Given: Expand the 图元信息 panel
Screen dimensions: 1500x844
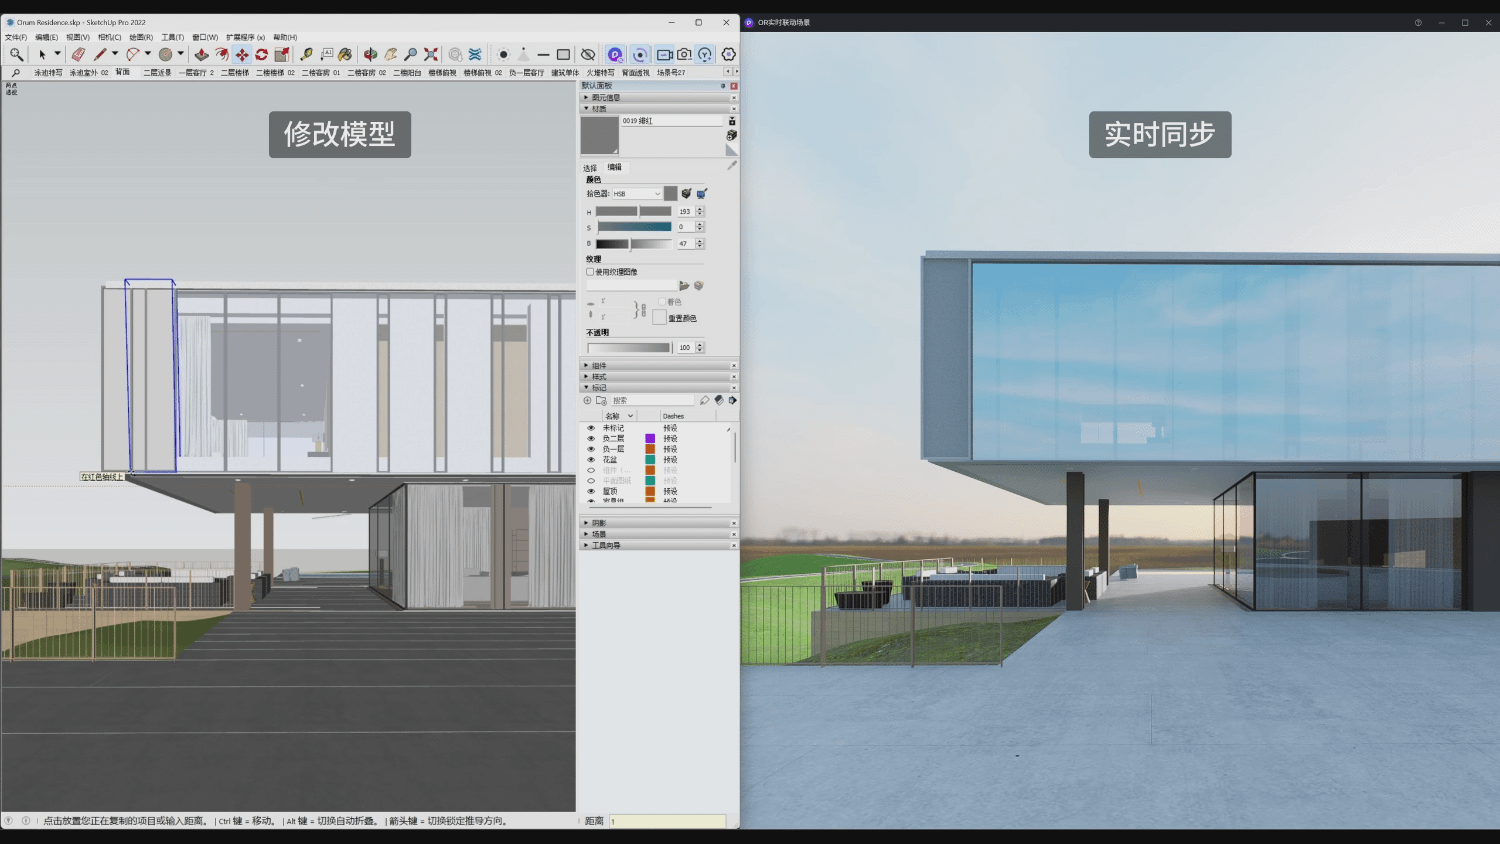Looking at the screenshot, I should (x=604, y=98).
